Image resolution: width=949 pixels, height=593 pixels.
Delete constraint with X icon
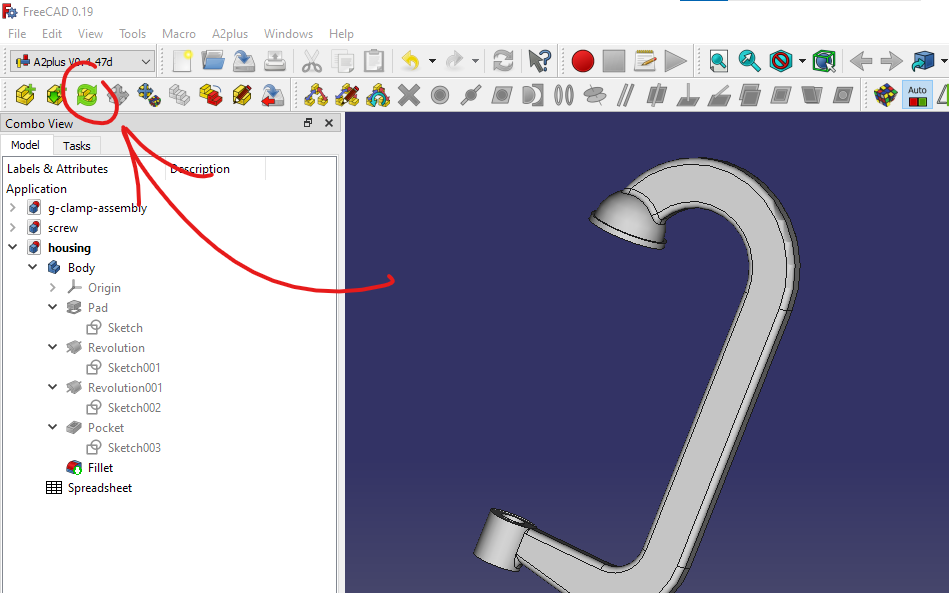409,95
